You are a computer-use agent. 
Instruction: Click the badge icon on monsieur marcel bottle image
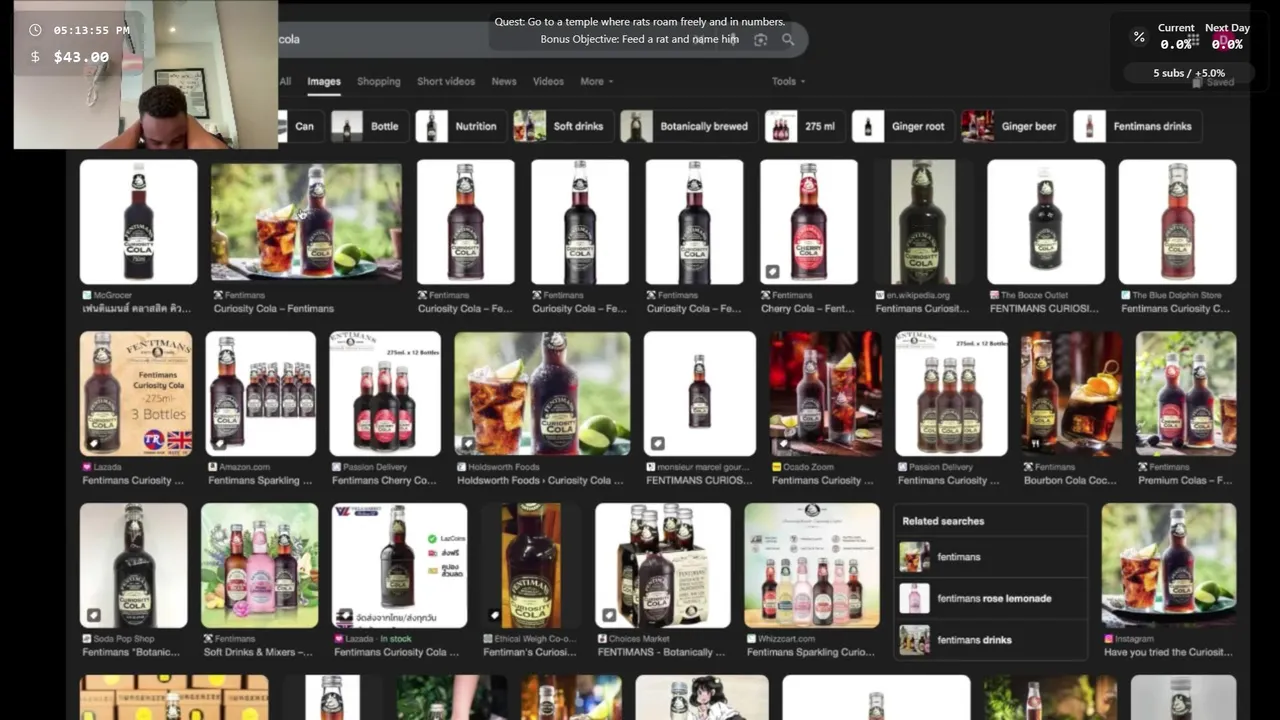click(657, 443)
